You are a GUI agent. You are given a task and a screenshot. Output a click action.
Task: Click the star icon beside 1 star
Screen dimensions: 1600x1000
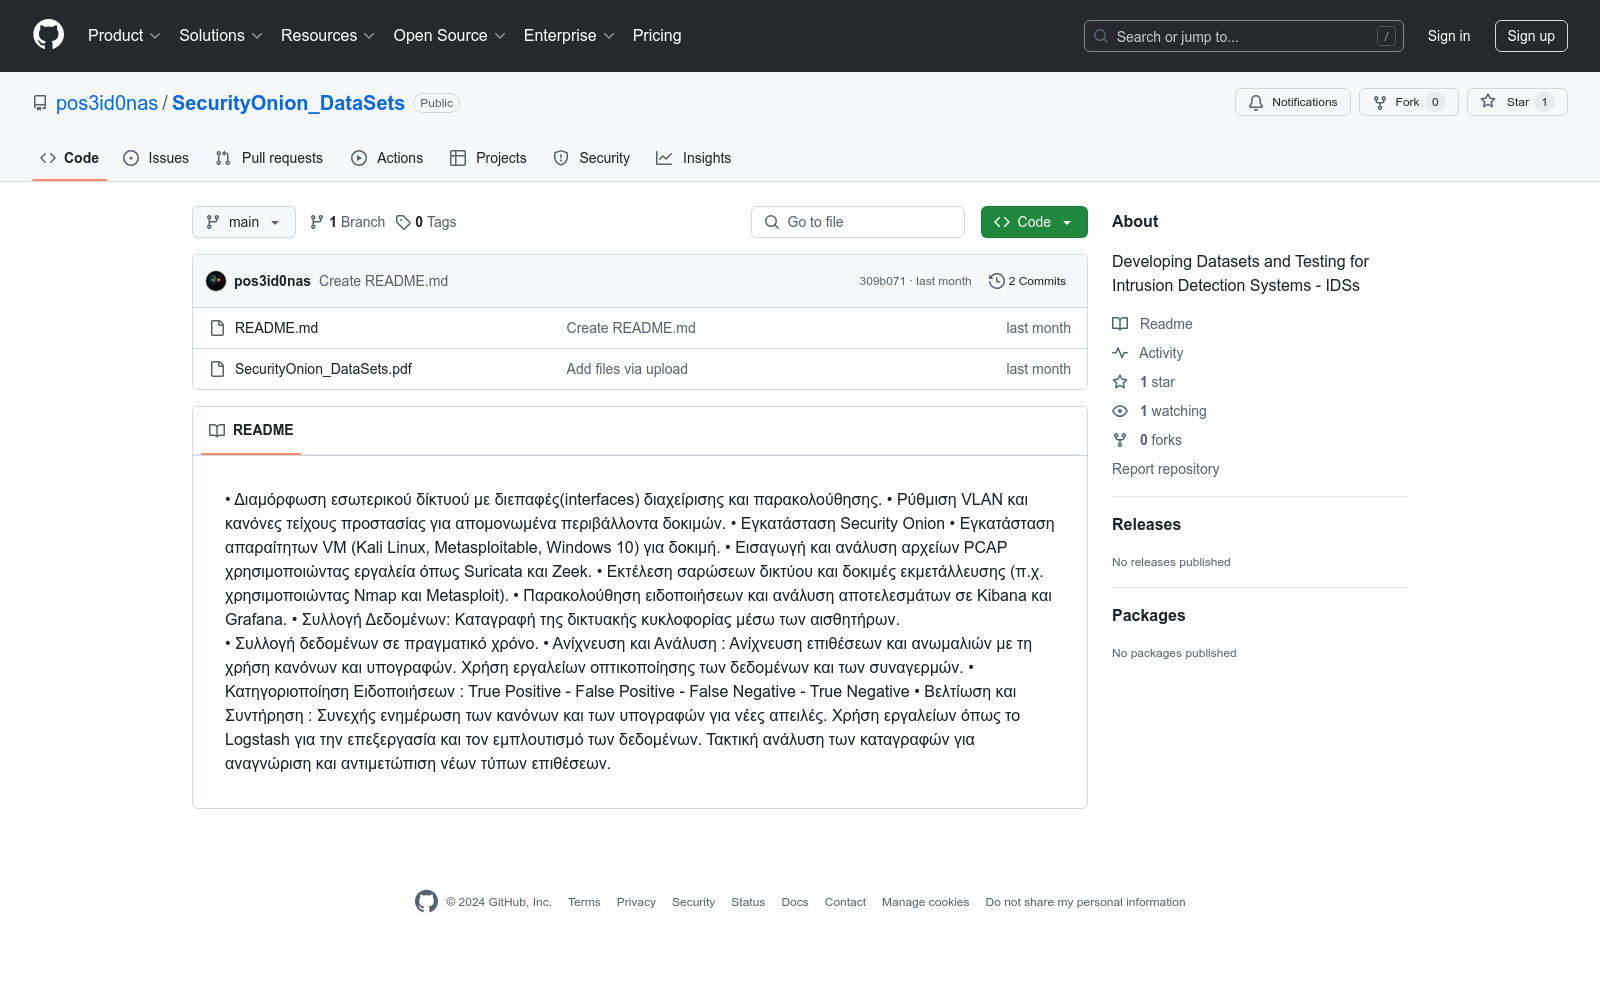point(1120,382)
